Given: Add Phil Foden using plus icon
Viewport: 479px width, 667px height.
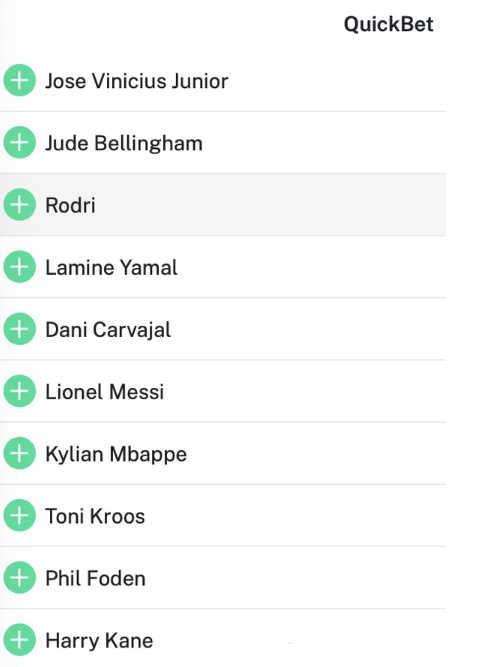Looking at the screenshot, I should (x=19, y=578).
